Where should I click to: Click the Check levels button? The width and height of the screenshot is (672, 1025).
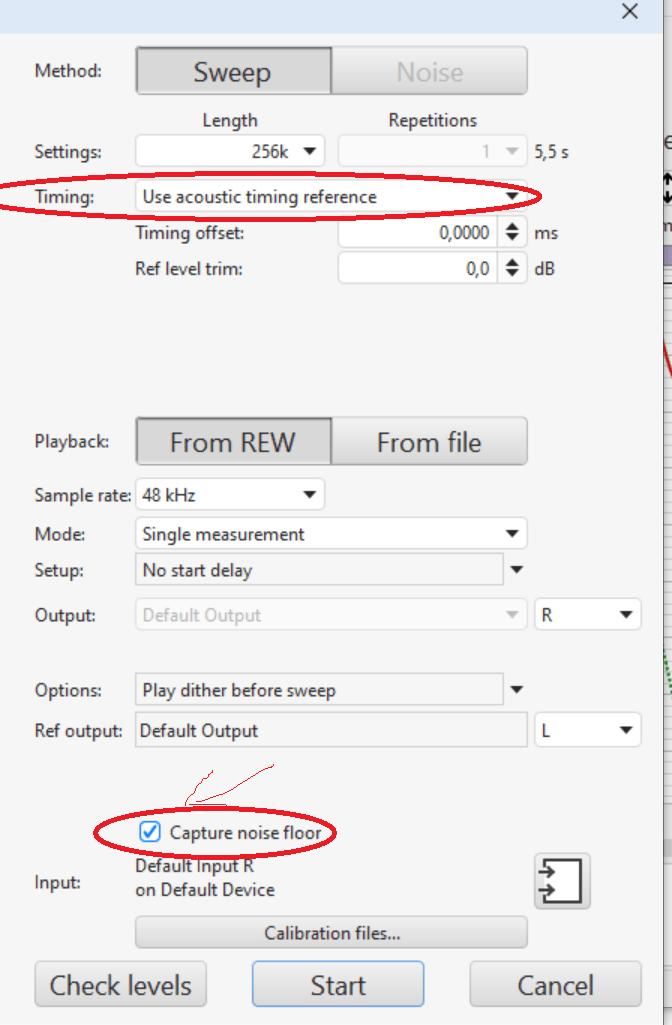click(x=121, y=984)
